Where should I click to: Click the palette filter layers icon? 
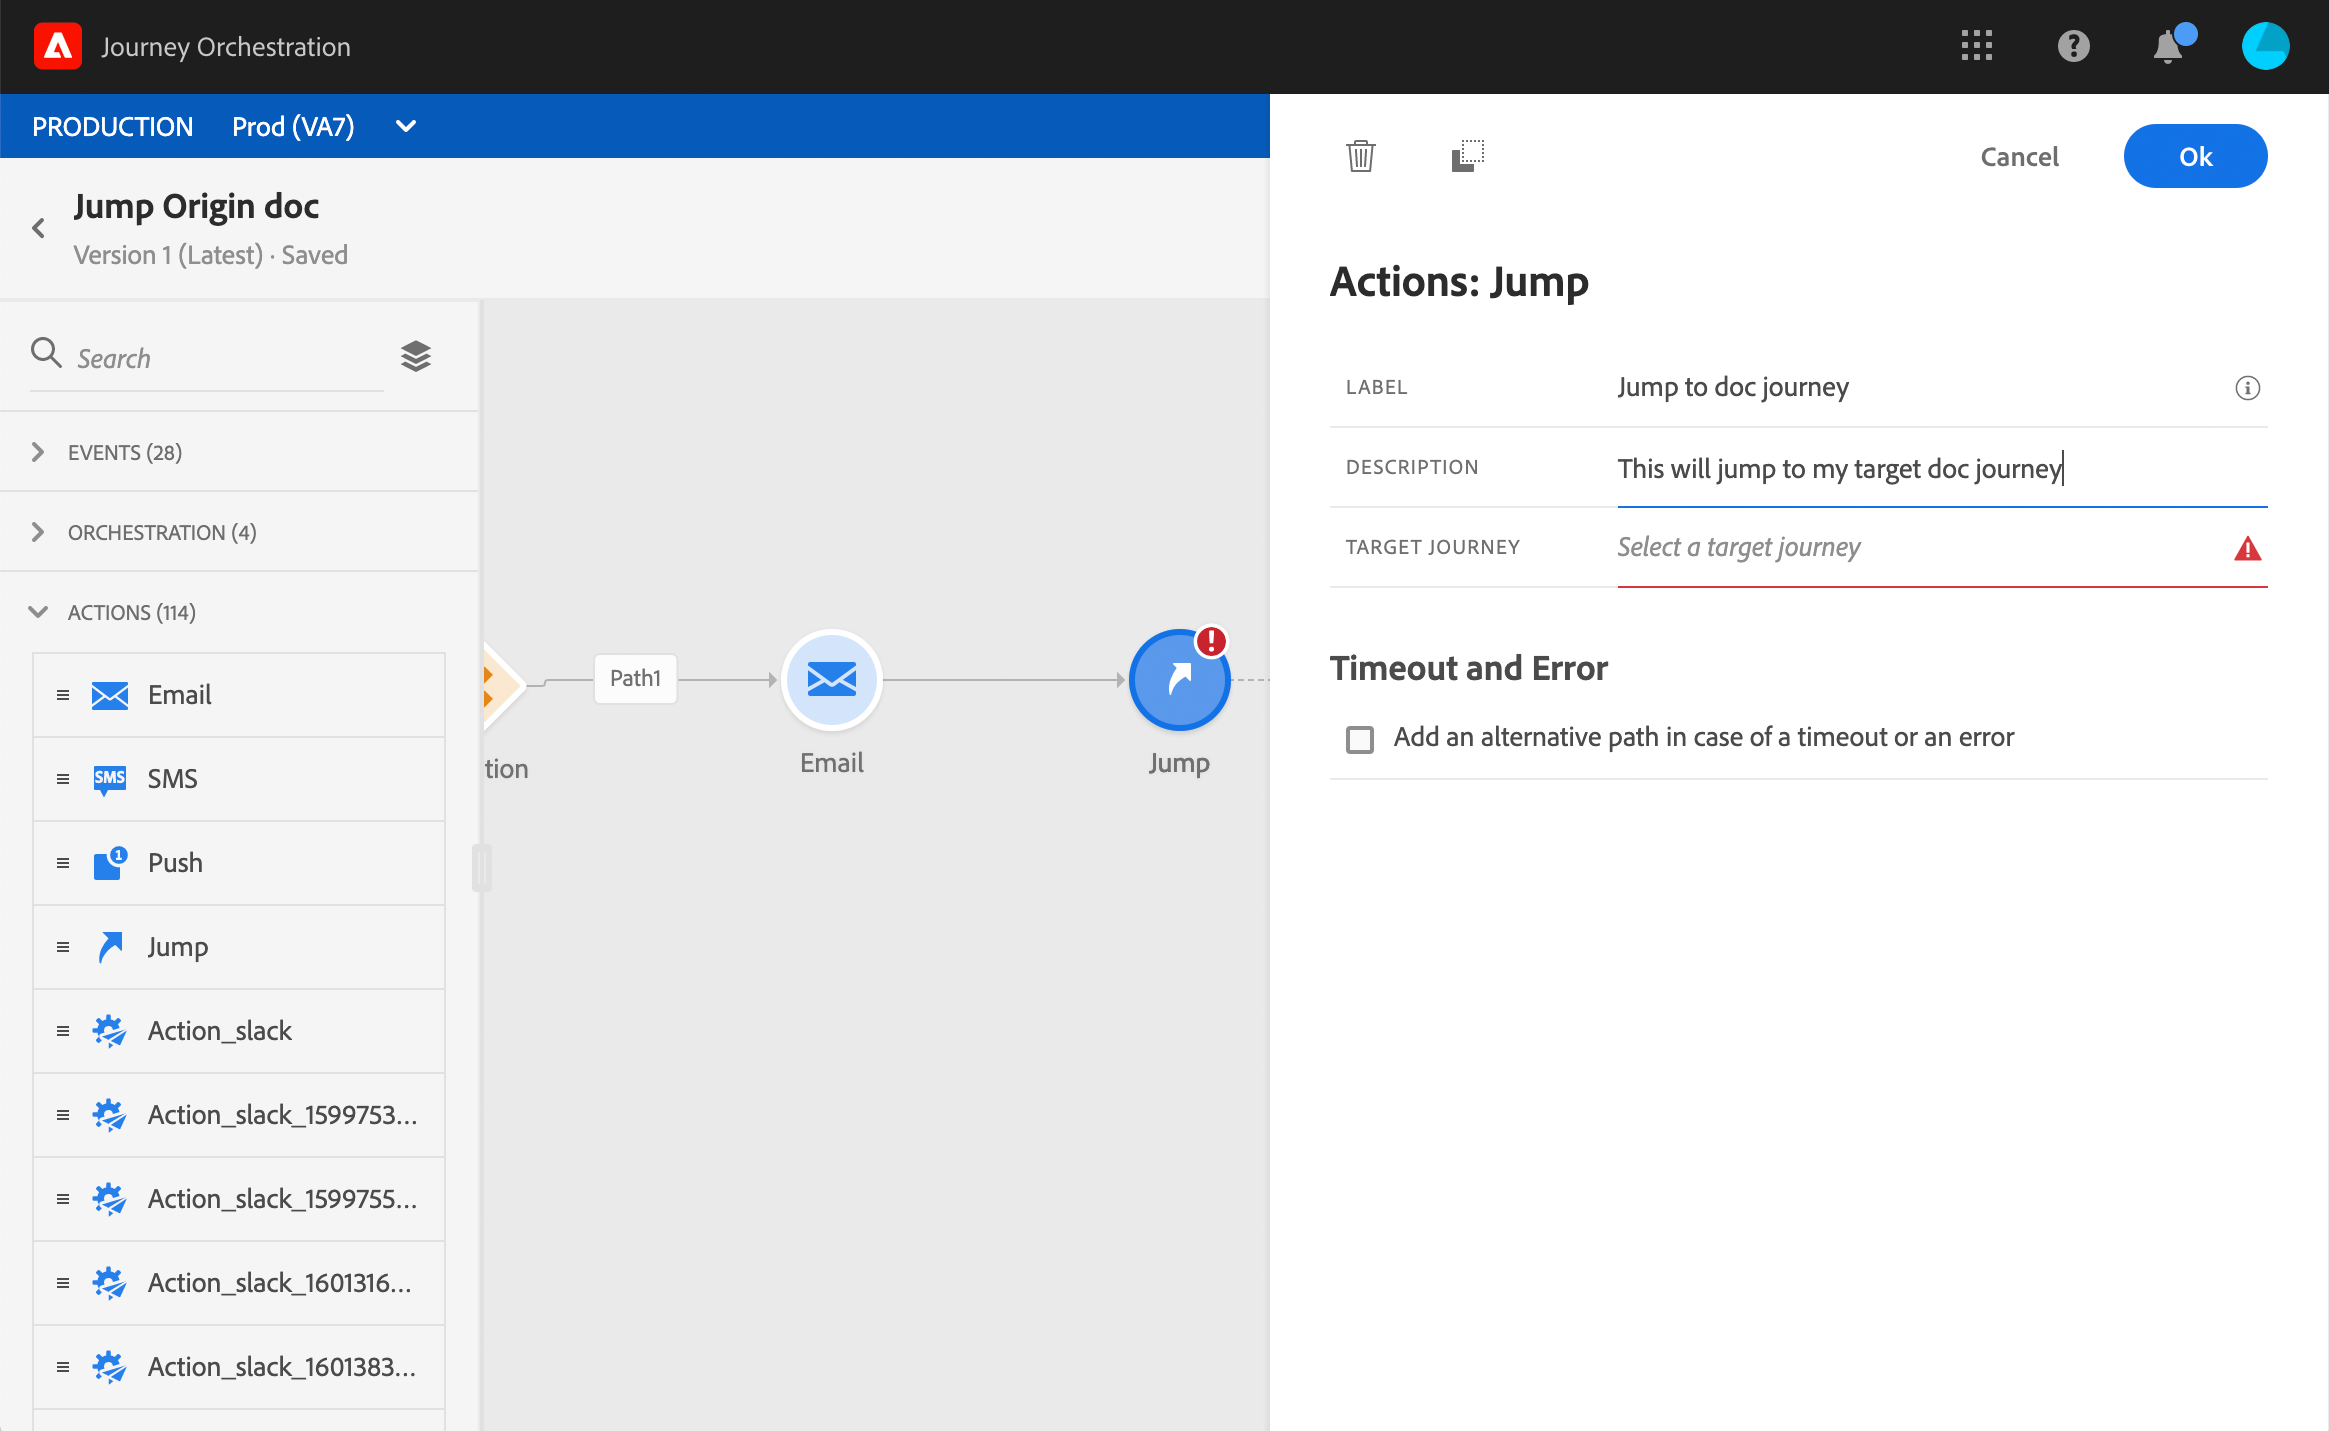[x=416, y=356]
